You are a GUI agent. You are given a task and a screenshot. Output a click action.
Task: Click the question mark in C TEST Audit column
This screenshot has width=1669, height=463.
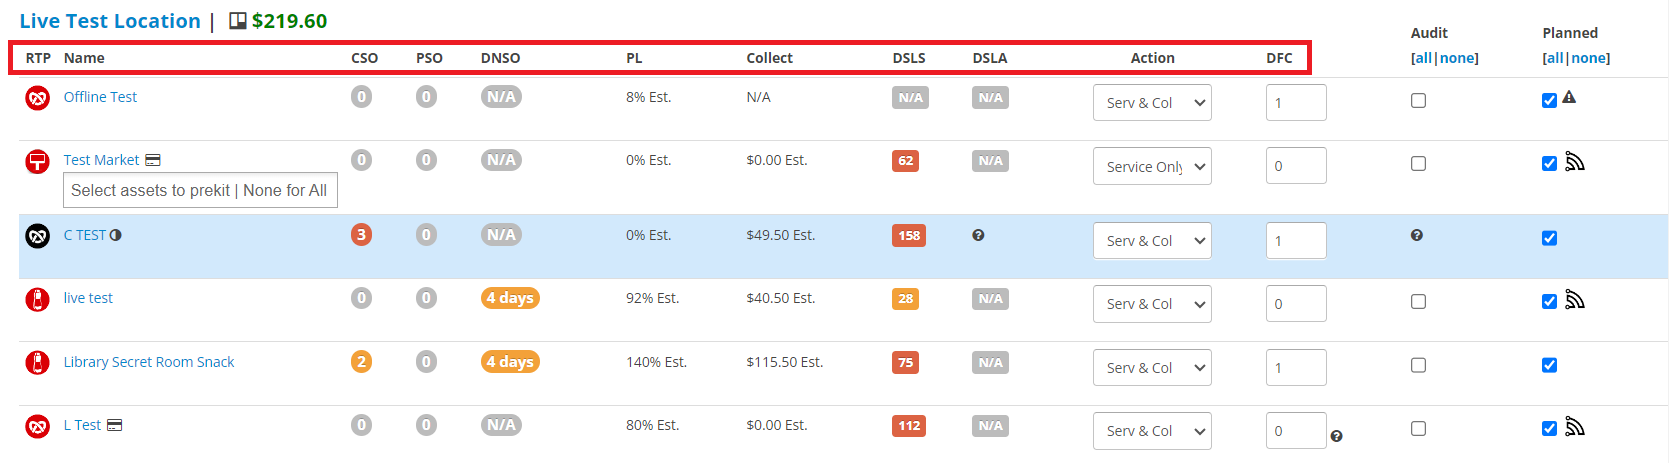tap(1417, 236)
